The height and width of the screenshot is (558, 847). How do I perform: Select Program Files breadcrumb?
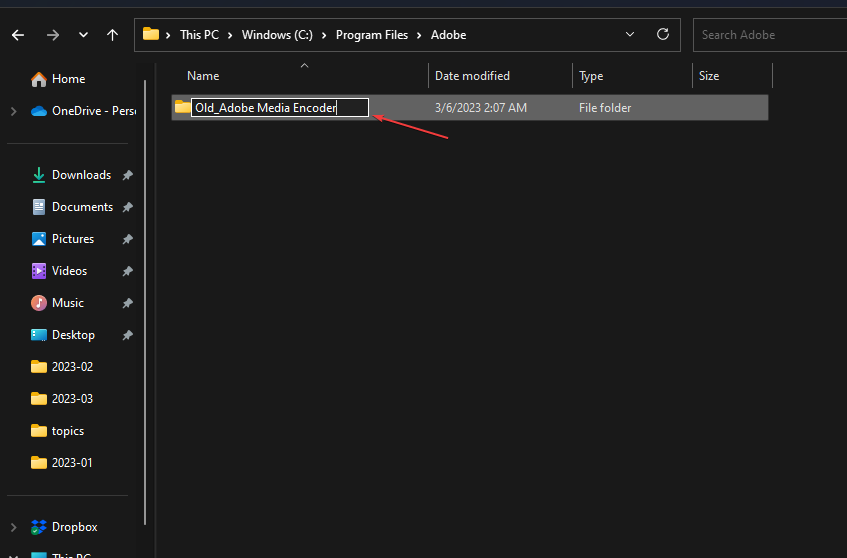coord(372,35)
